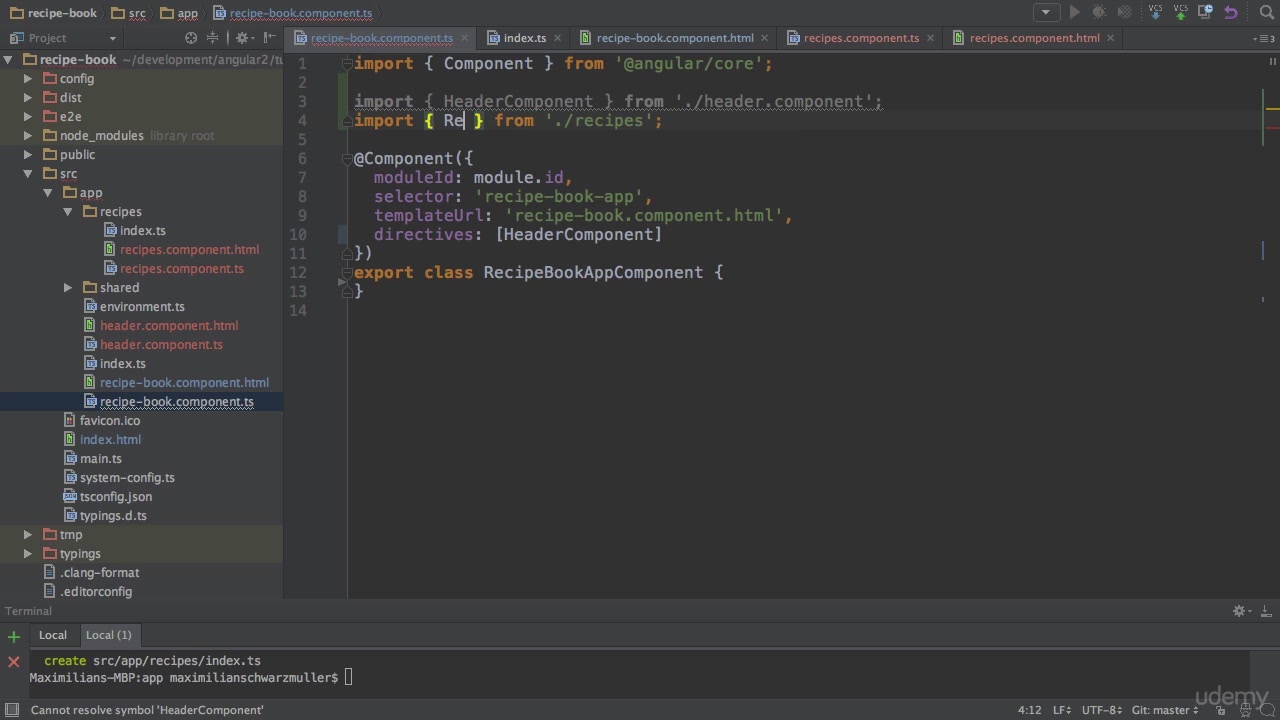Open recipes/index.ts in project tree
1280x720 pixels.
[142, 231]
